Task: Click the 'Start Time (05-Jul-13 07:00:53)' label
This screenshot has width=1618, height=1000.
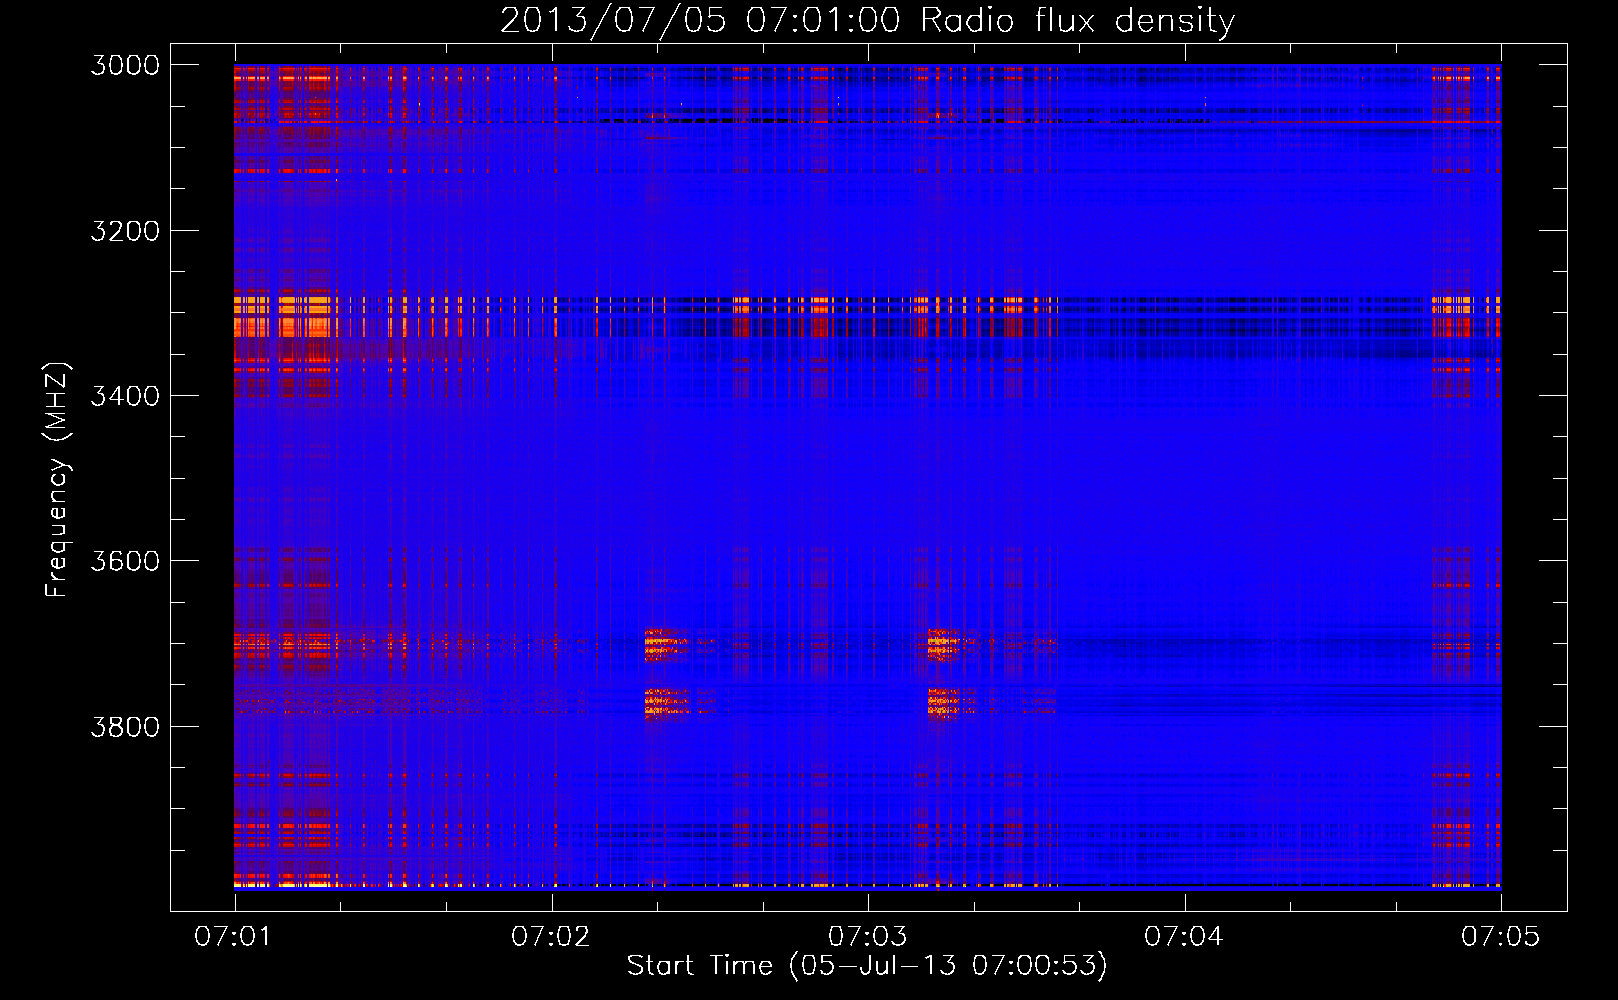Action: point(867,966)
